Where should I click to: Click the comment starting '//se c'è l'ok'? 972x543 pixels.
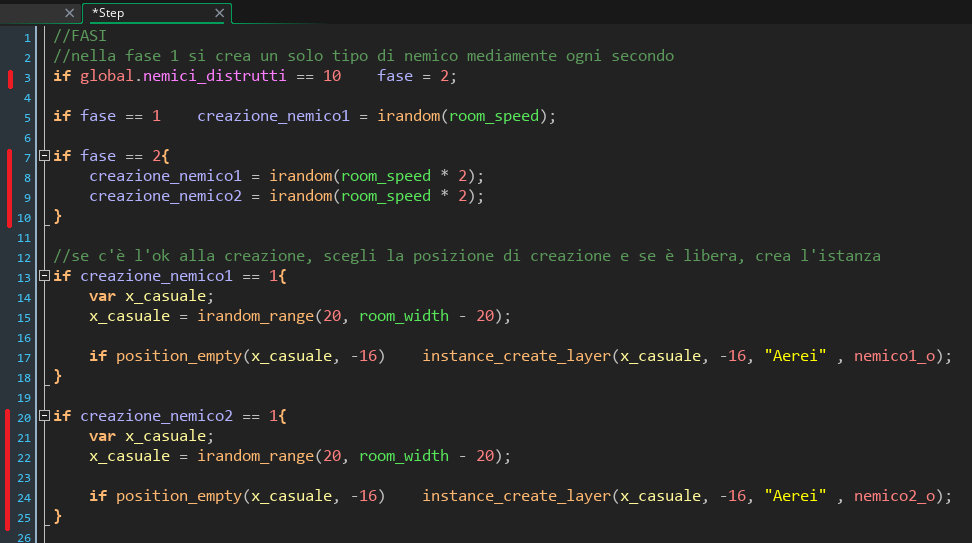pyautogui.click(x=467, y=256)
